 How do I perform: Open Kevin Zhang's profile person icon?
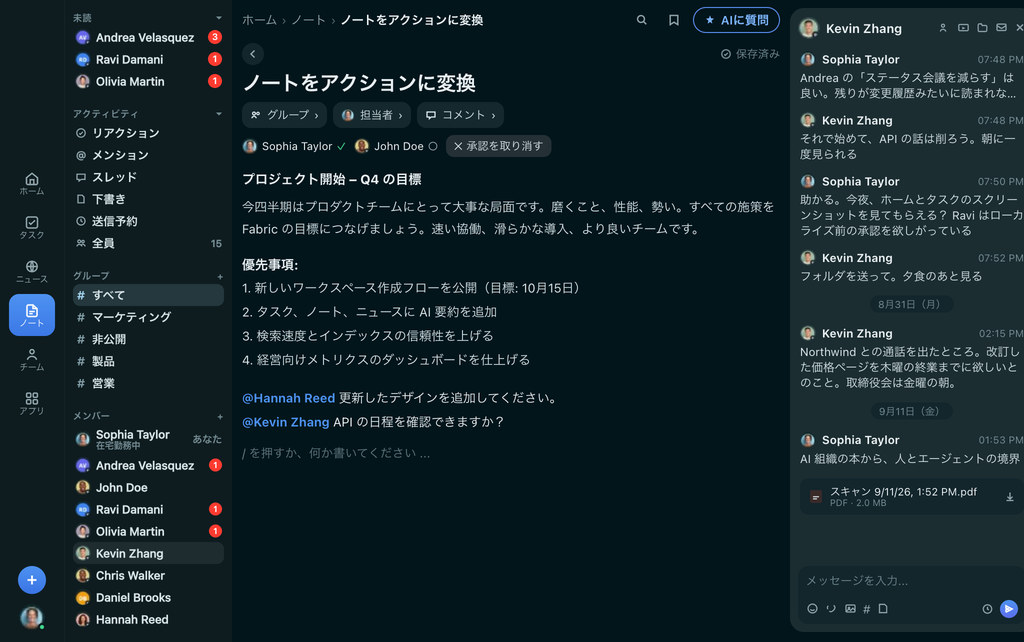pyautogui.click(x=942, y=28)
